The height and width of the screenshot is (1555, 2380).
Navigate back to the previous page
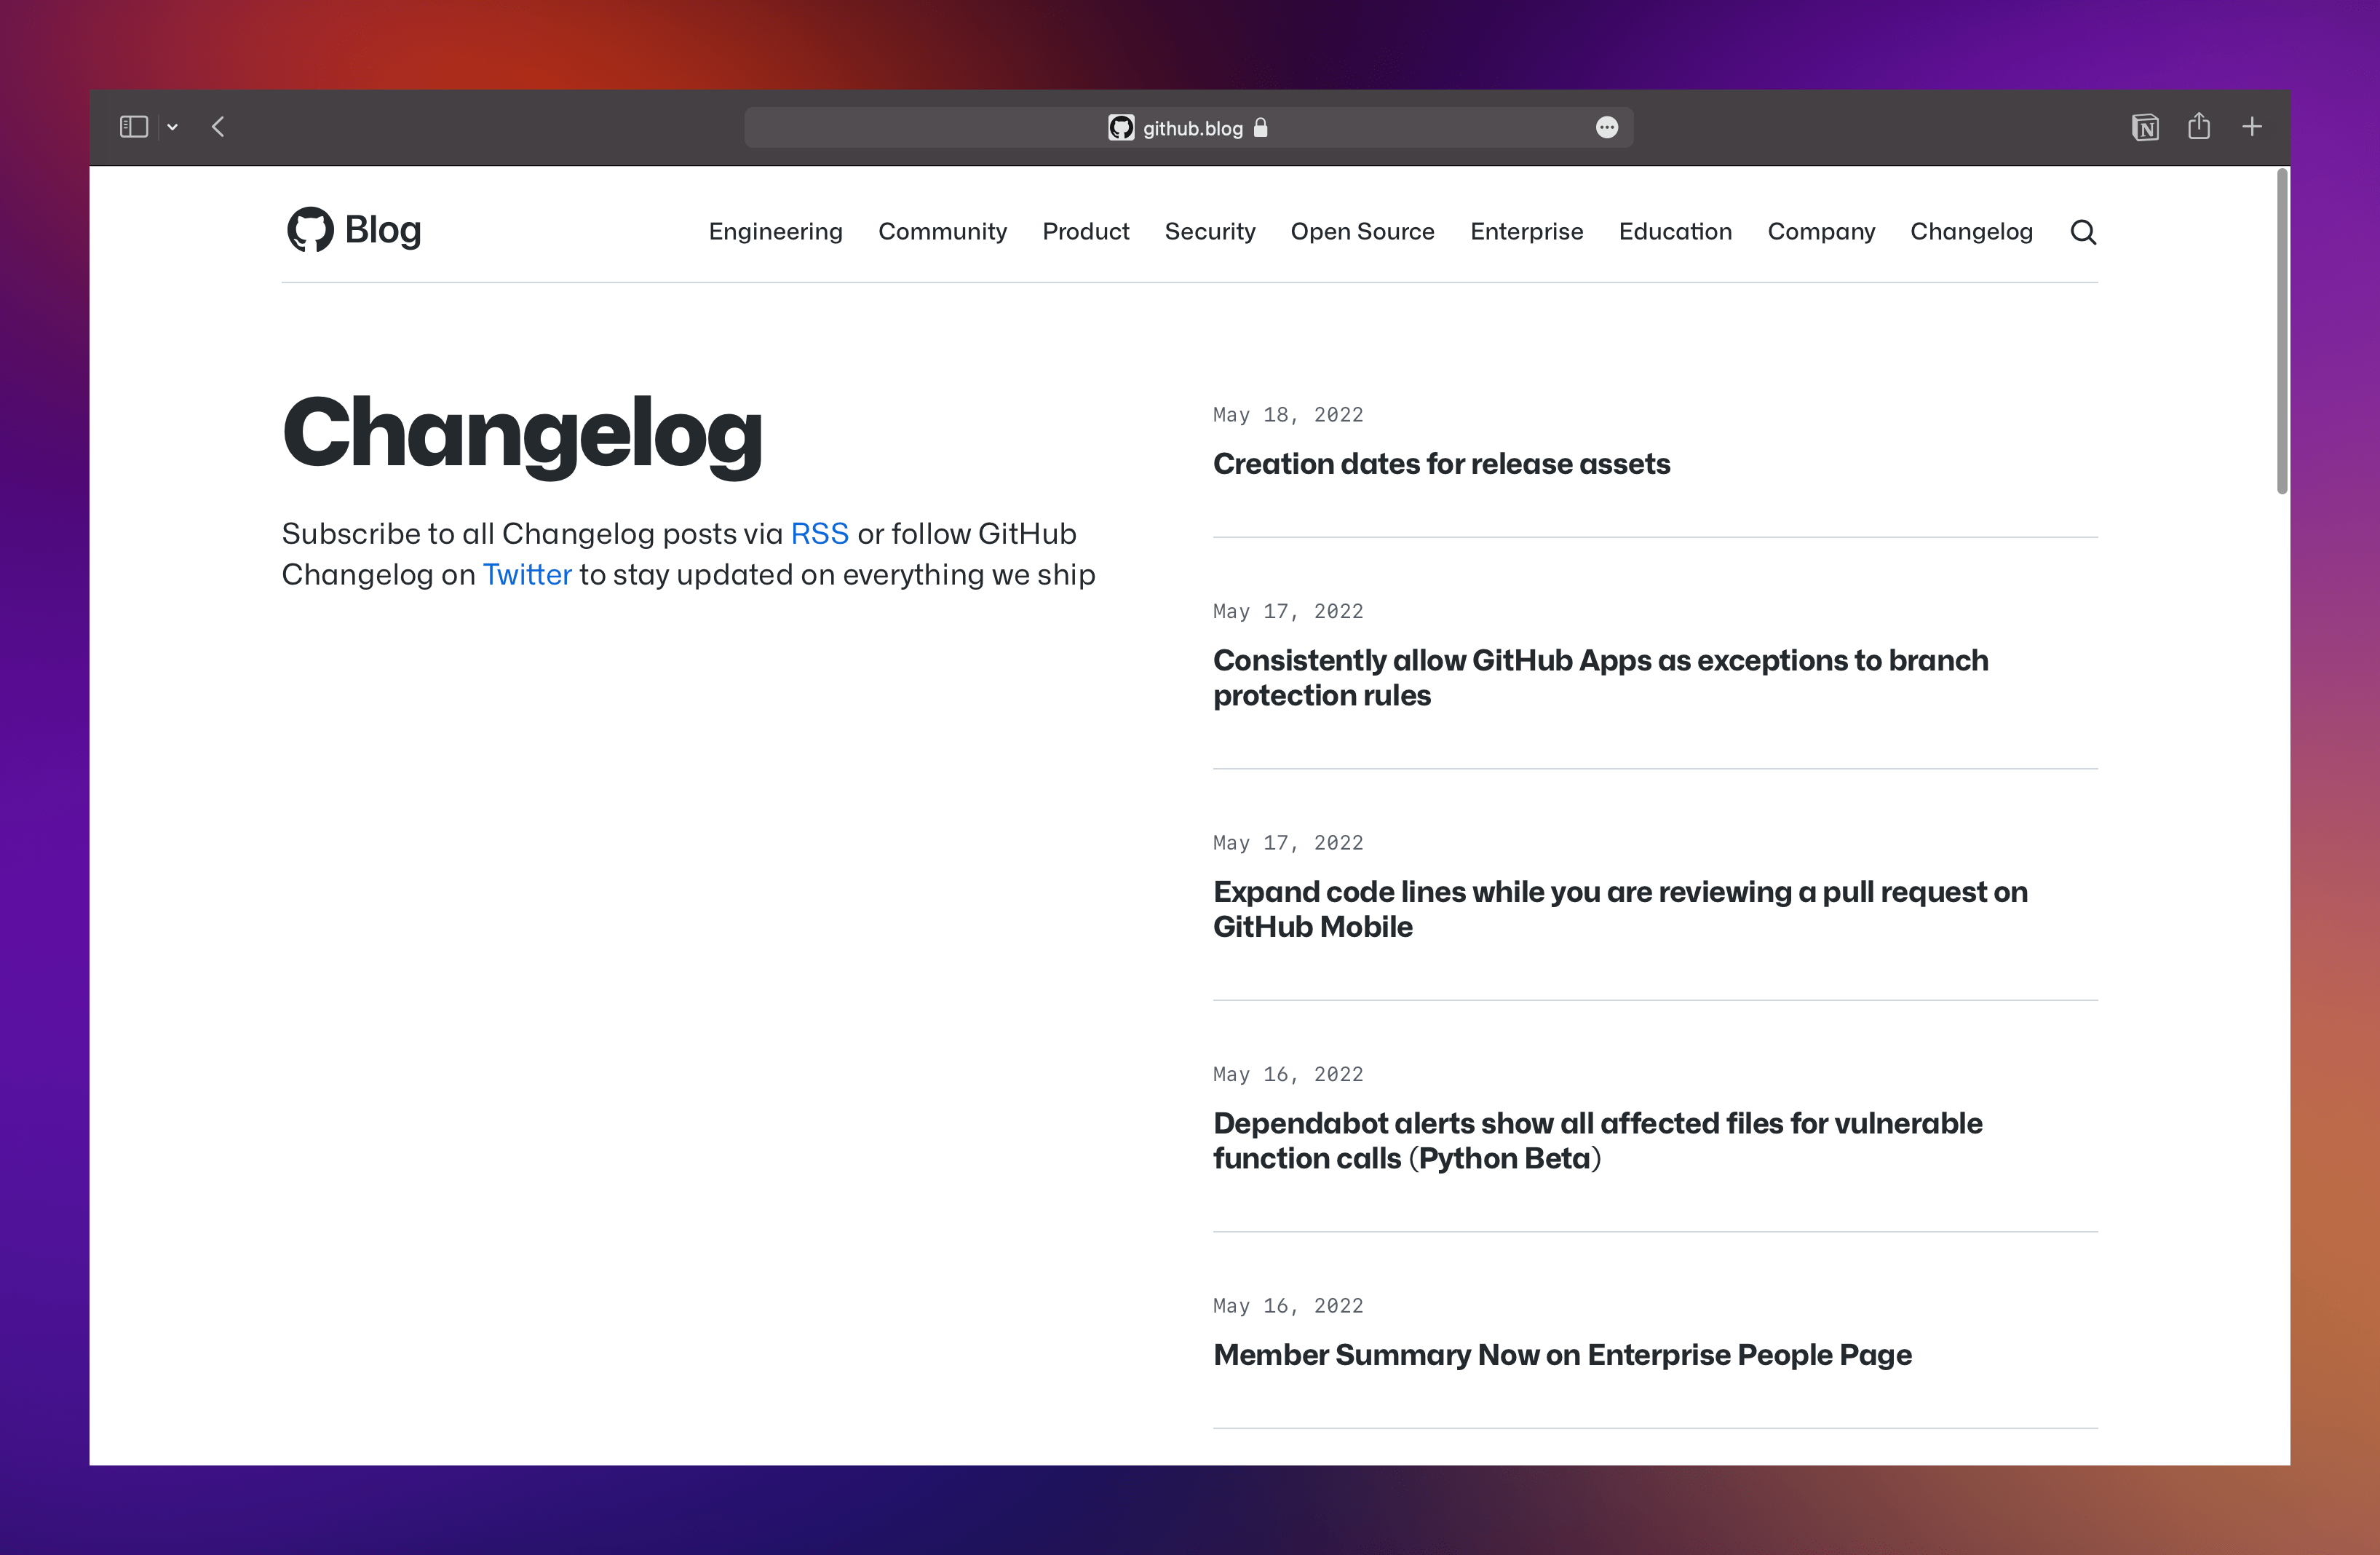coord(218,127)
